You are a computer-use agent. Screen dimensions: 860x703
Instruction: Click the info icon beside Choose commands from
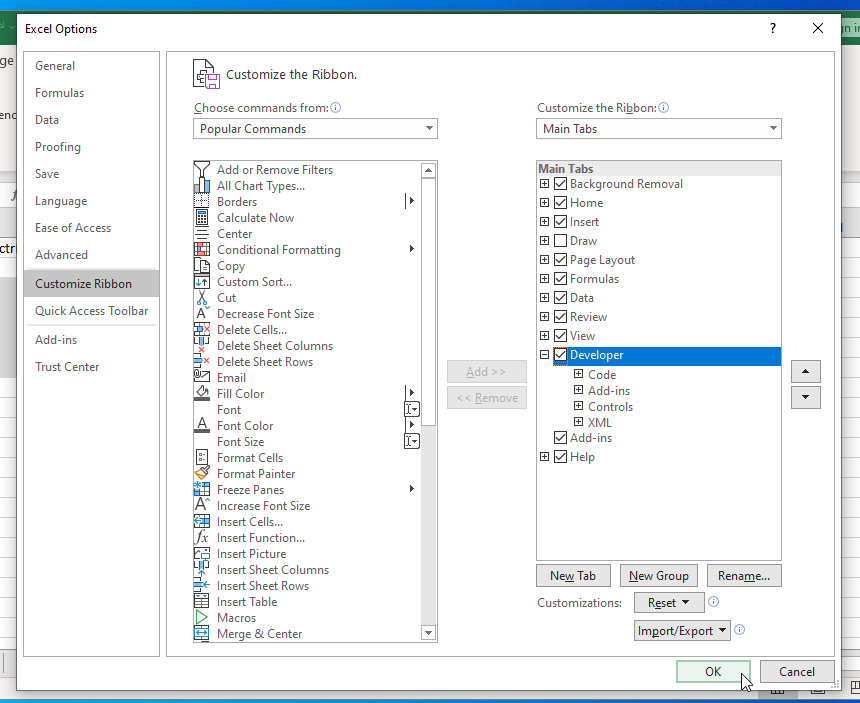[x=336, y=107]
